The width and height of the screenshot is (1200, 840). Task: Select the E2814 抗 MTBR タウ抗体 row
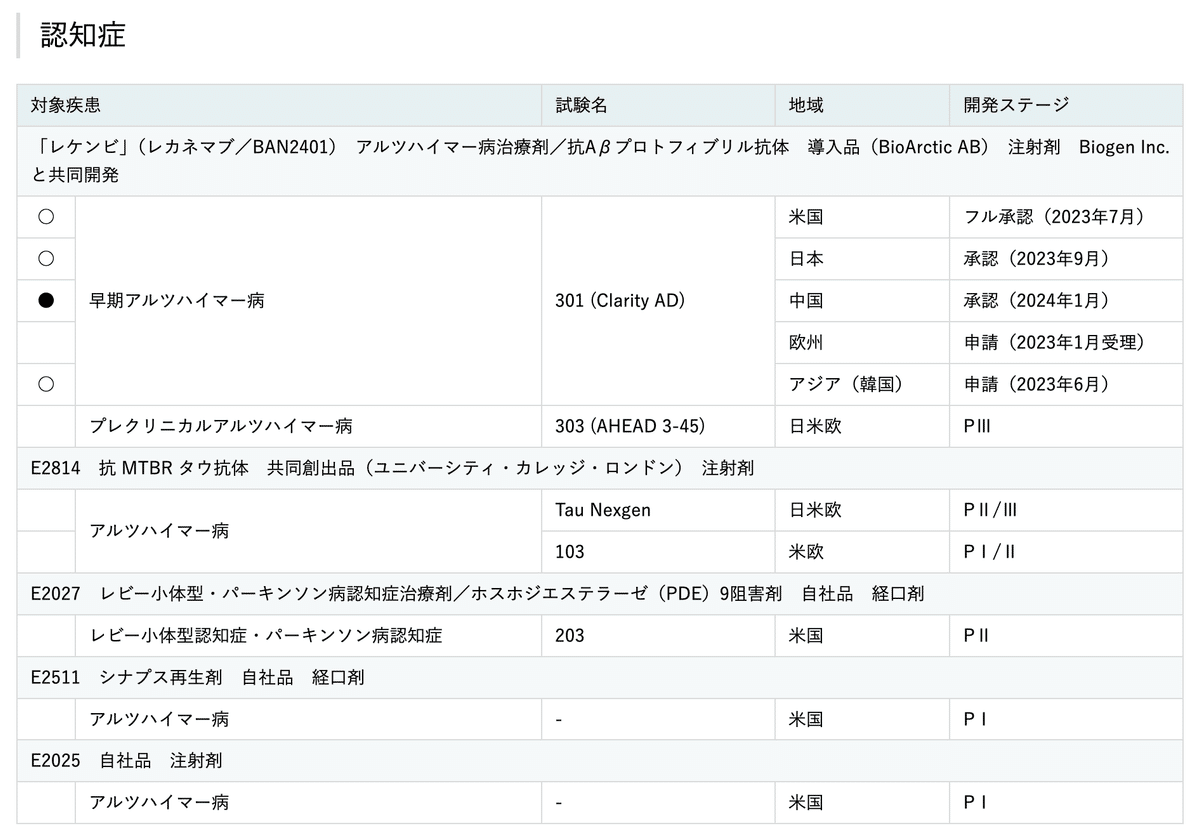[x=600, y=468]
